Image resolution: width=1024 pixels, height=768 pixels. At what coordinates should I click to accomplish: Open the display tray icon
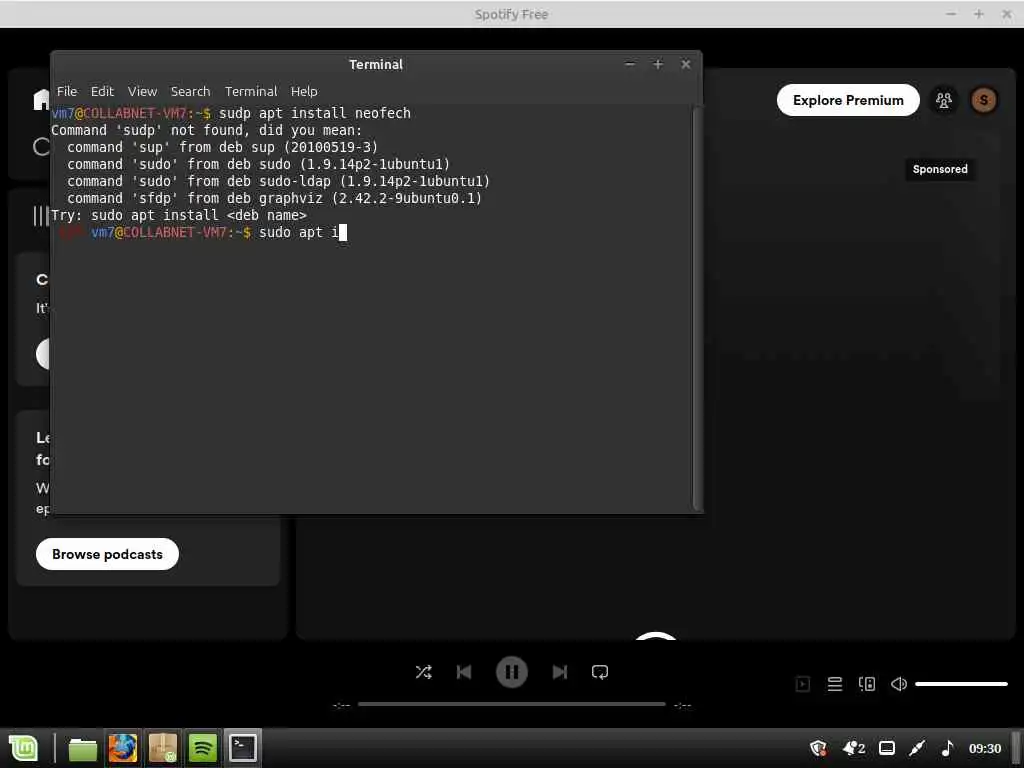click(887, 748)
